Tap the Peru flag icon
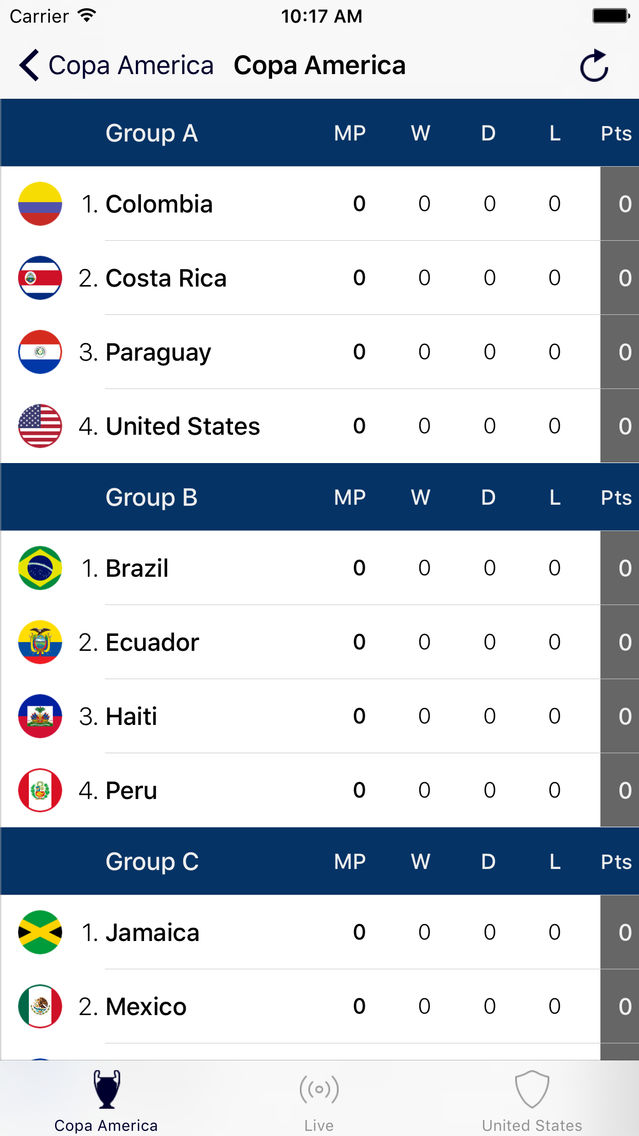This screenshot has height=1136, width=639. 40,790
